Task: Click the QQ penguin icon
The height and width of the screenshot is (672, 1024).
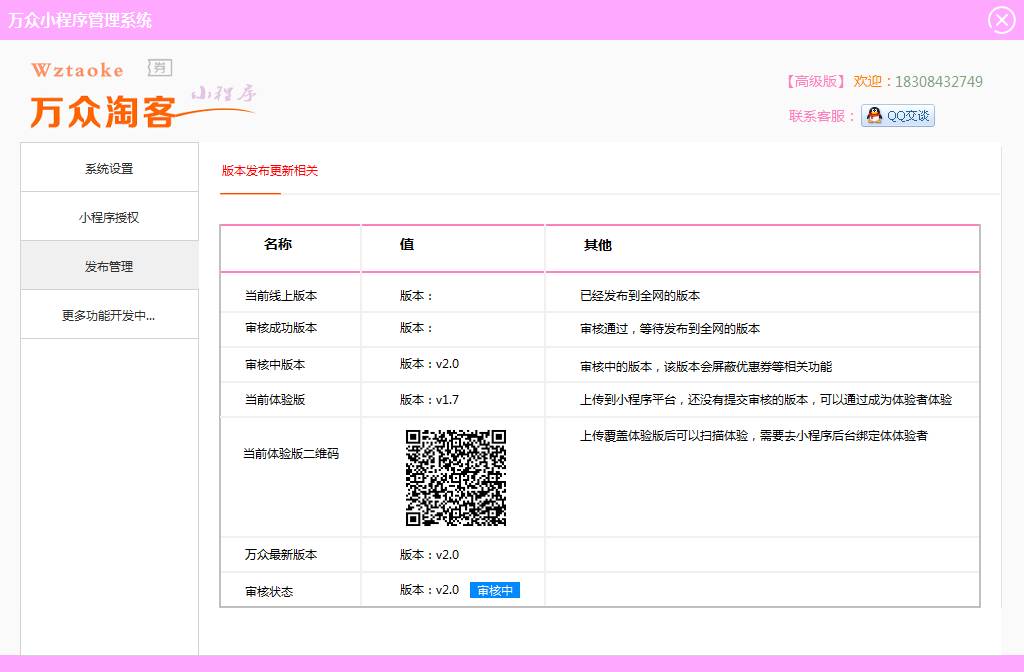Action: point(874,116)
